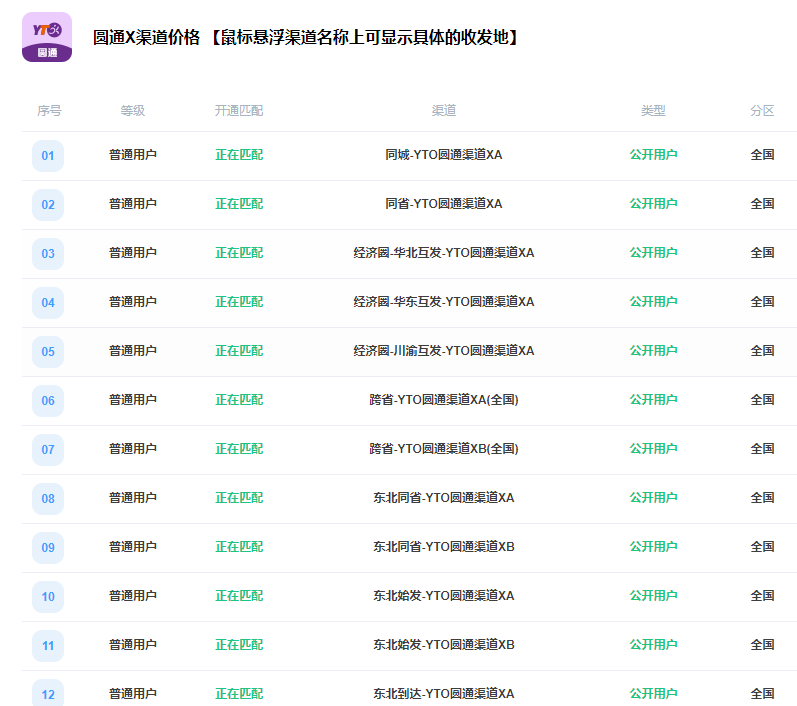Open channel 同省-YTO圆通渠道XA
Image resolution: width=797 pixels, height=706 pixels.
[444, 203]
